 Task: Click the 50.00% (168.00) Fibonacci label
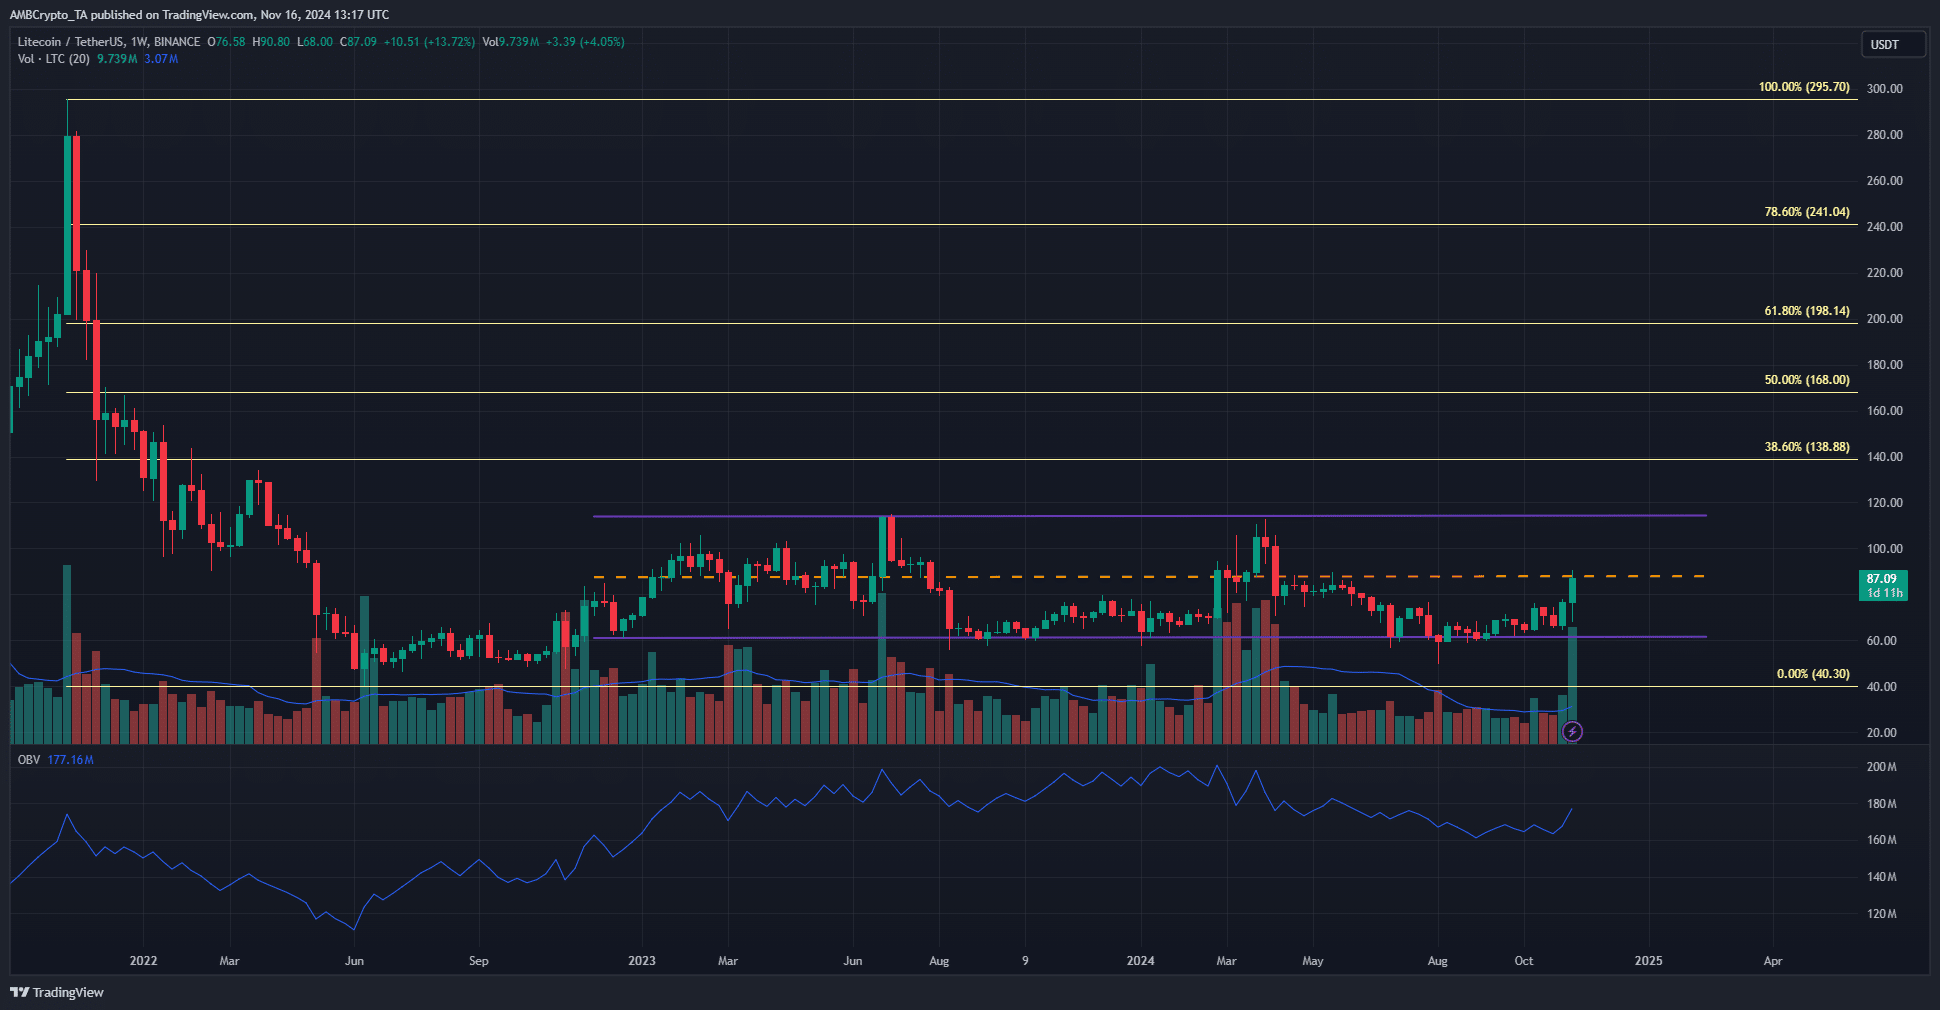click(x=1807, y=380)
